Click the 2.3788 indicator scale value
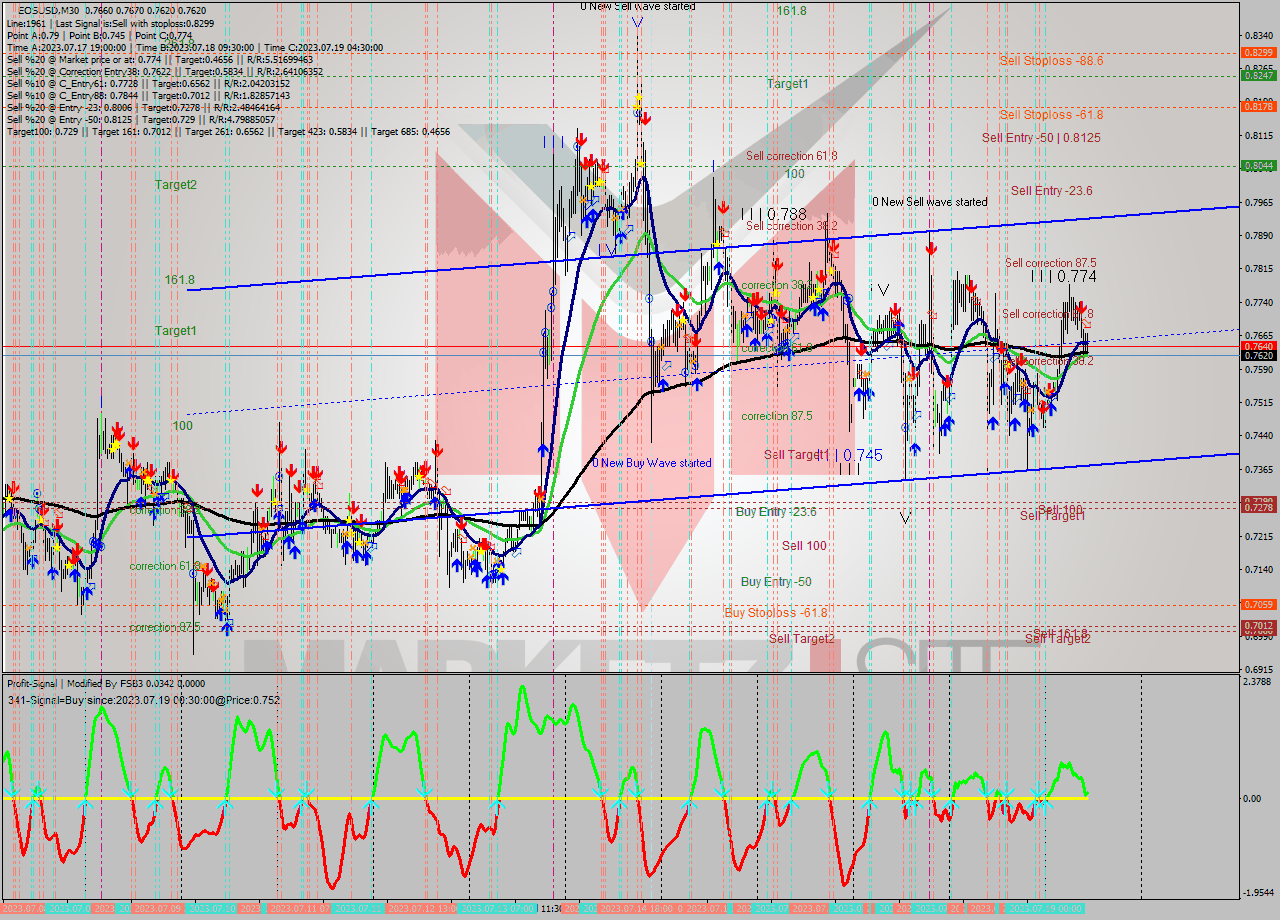Image resolution: width=1280 pixels, height=920 pixels. click(1258, 682)
